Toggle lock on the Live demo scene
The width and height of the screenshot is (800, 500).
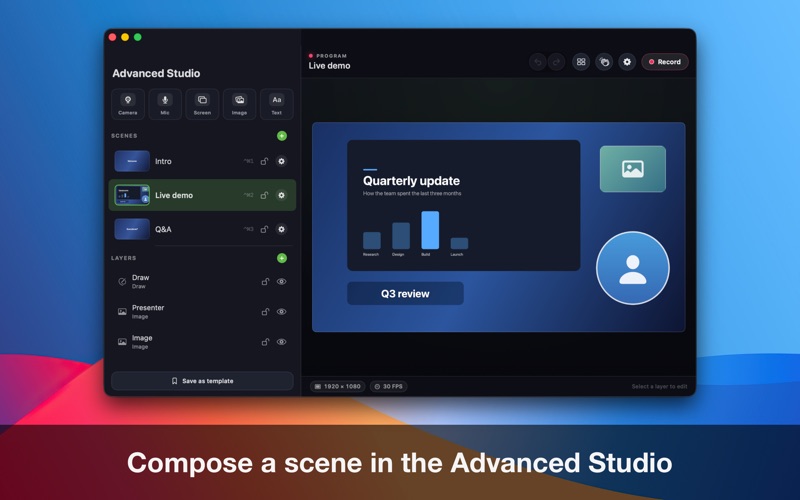(x=264, y=195)
